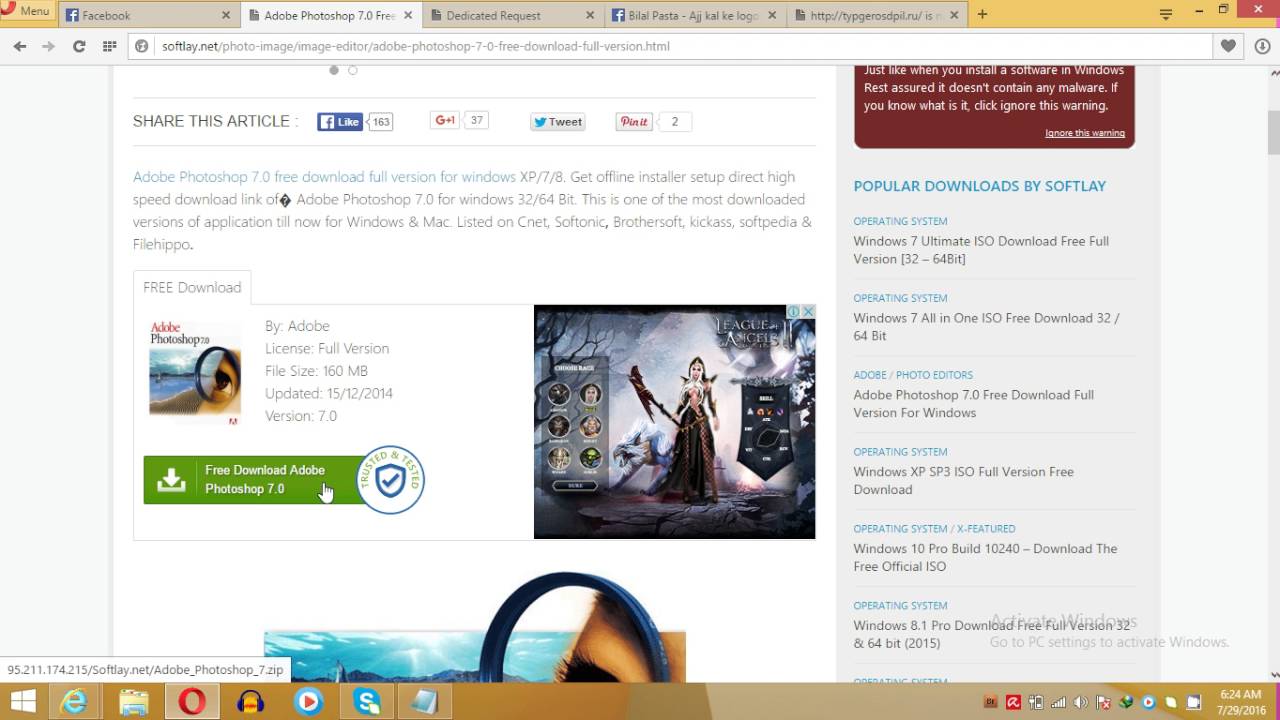The image size is (1280, 720).
Task: Reload the current page
Action: 79,46
